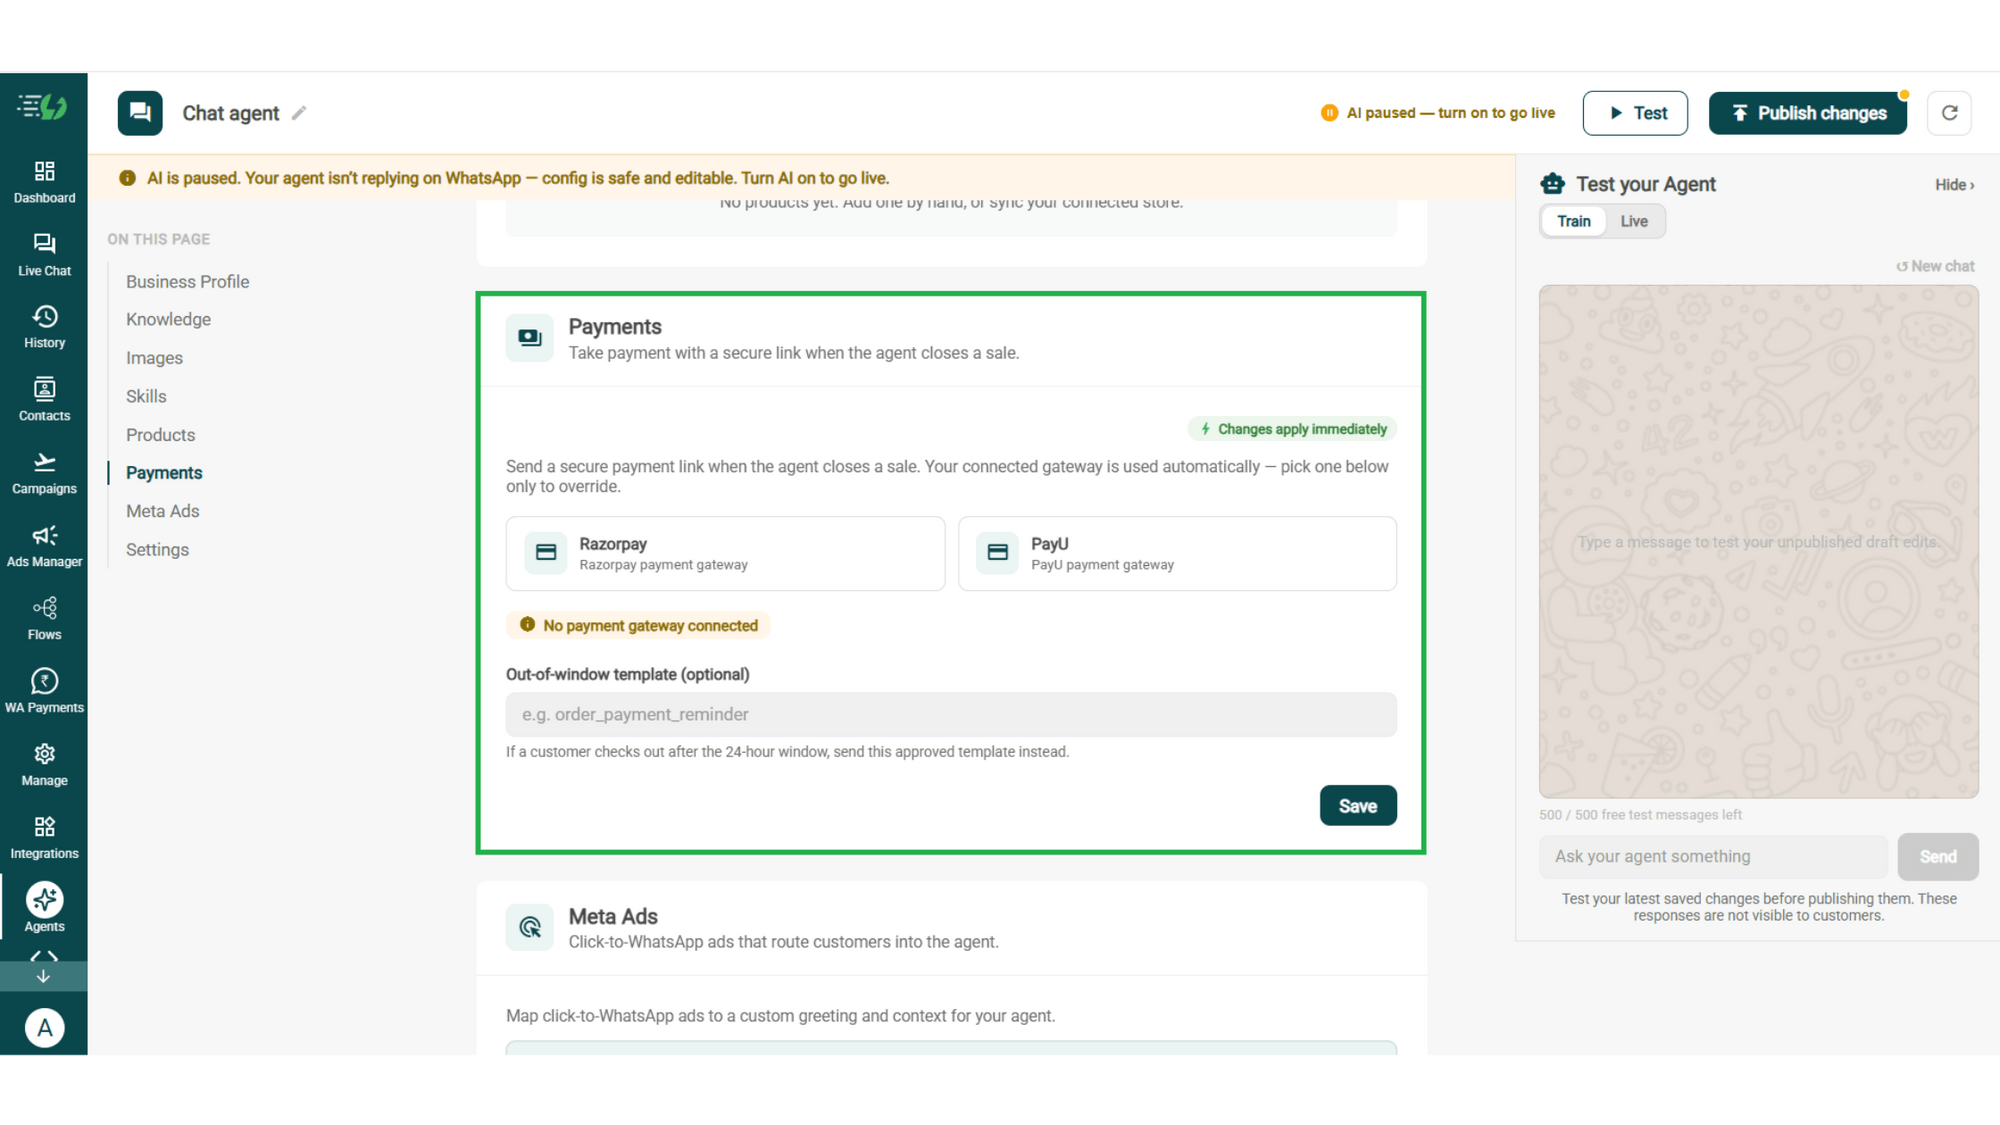Open Live Chat from the sidebar
The image size is (2000, 1125).
point(44,255)
